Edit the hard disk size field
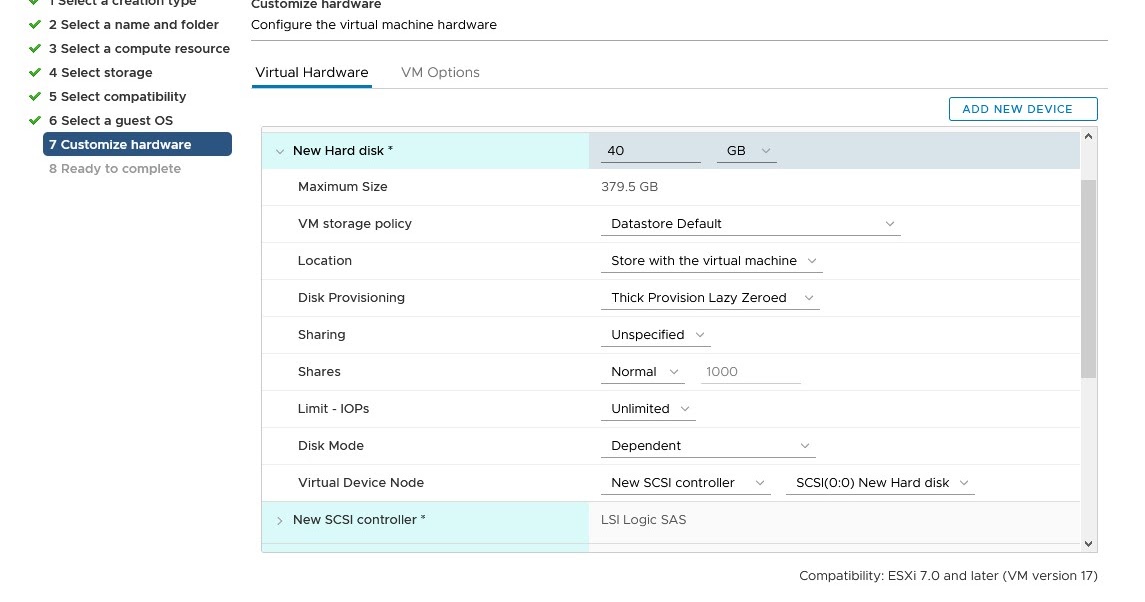This screenshot has width=1145, height=602. pos(650,150)
